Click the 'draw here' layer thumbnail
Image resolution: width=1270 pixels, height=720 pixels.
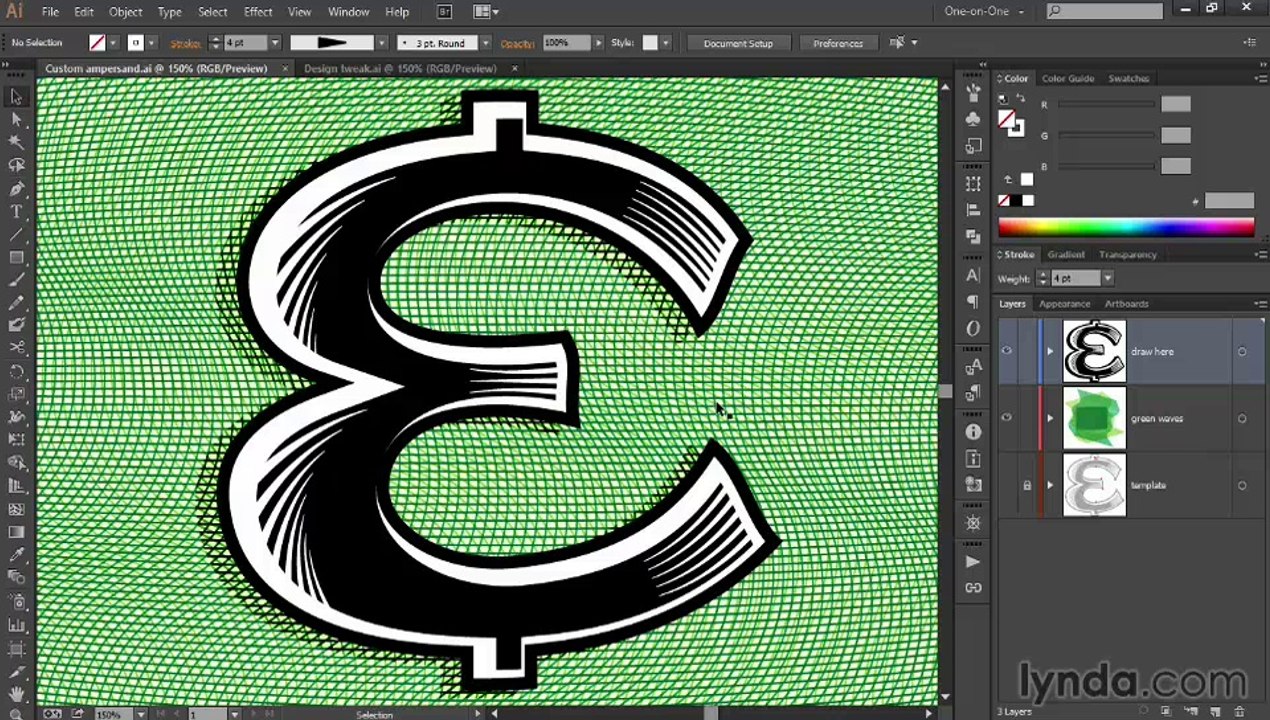coord(1094,351)
